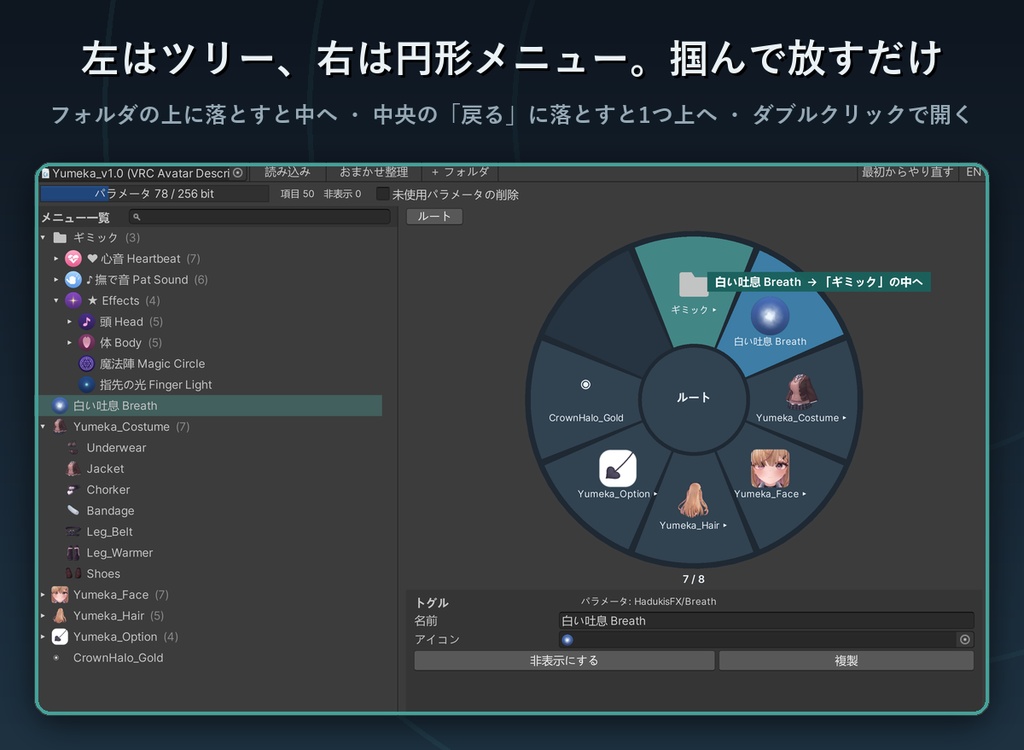This screenshot has width=1024, height=750.
Task: Collapse the Yumeka_Costume arrow
Action: 43,427
